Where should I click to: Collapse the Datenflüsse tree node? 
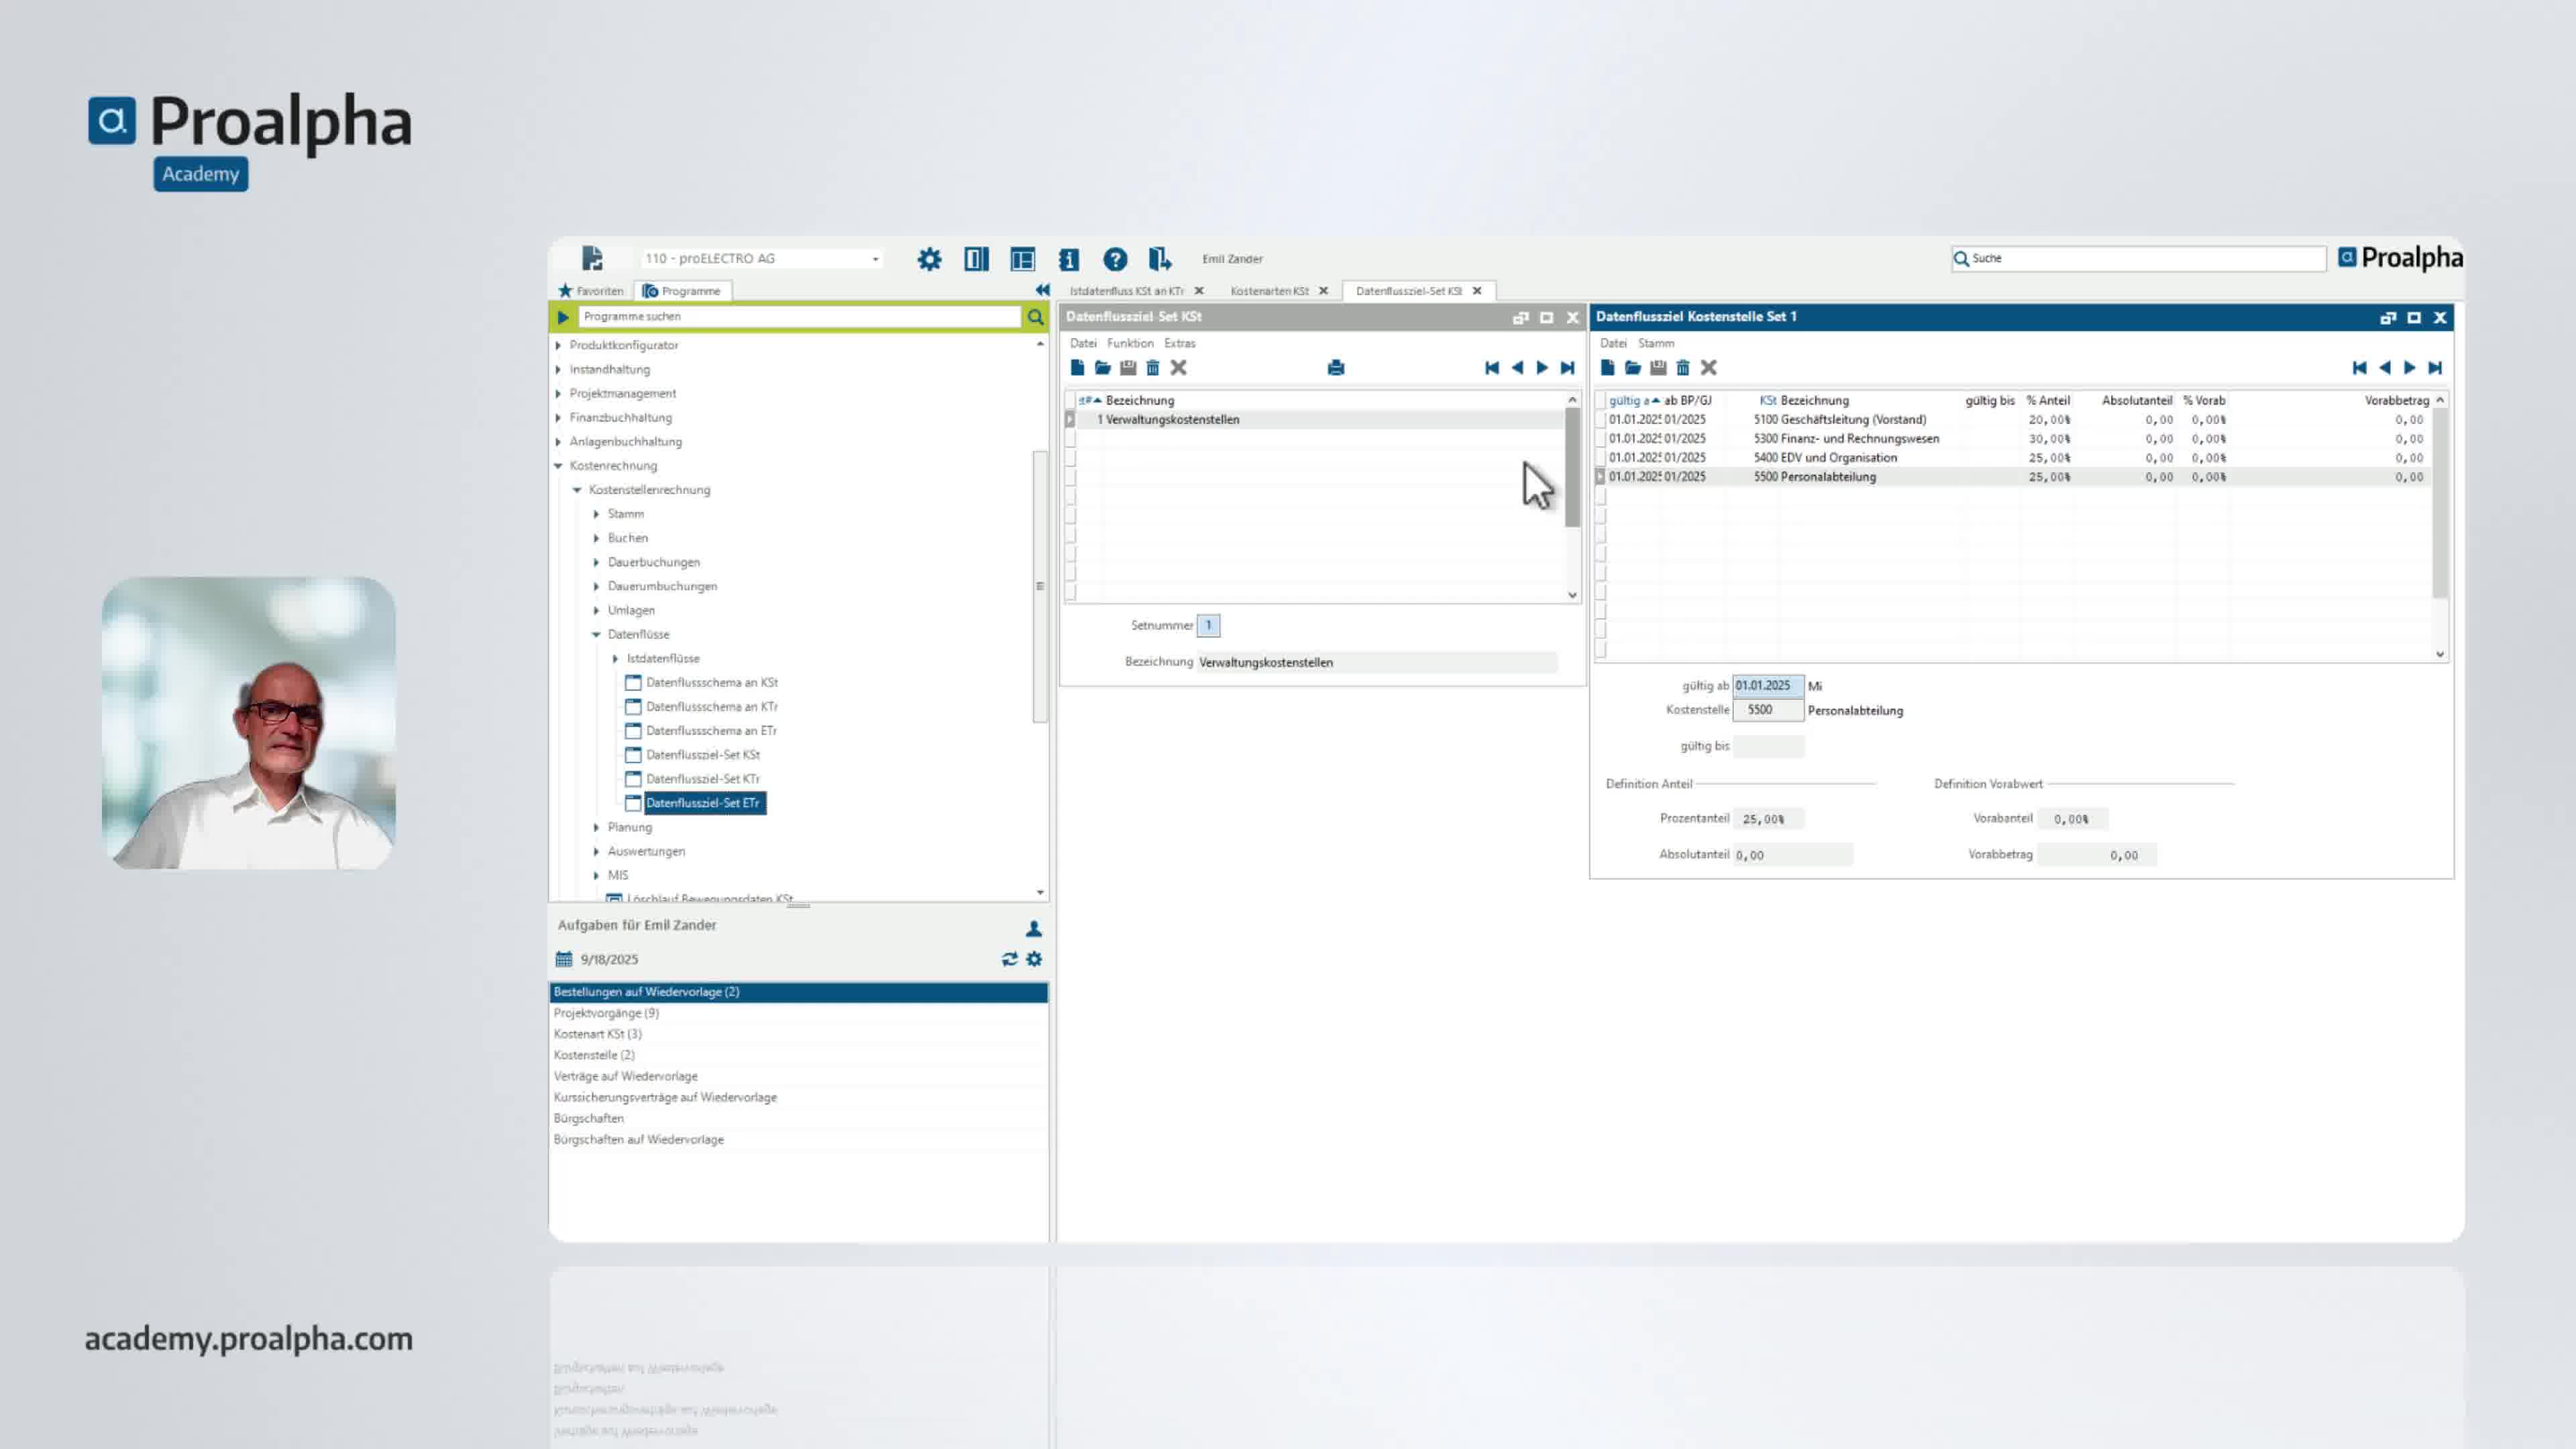[x=597, y=634]
